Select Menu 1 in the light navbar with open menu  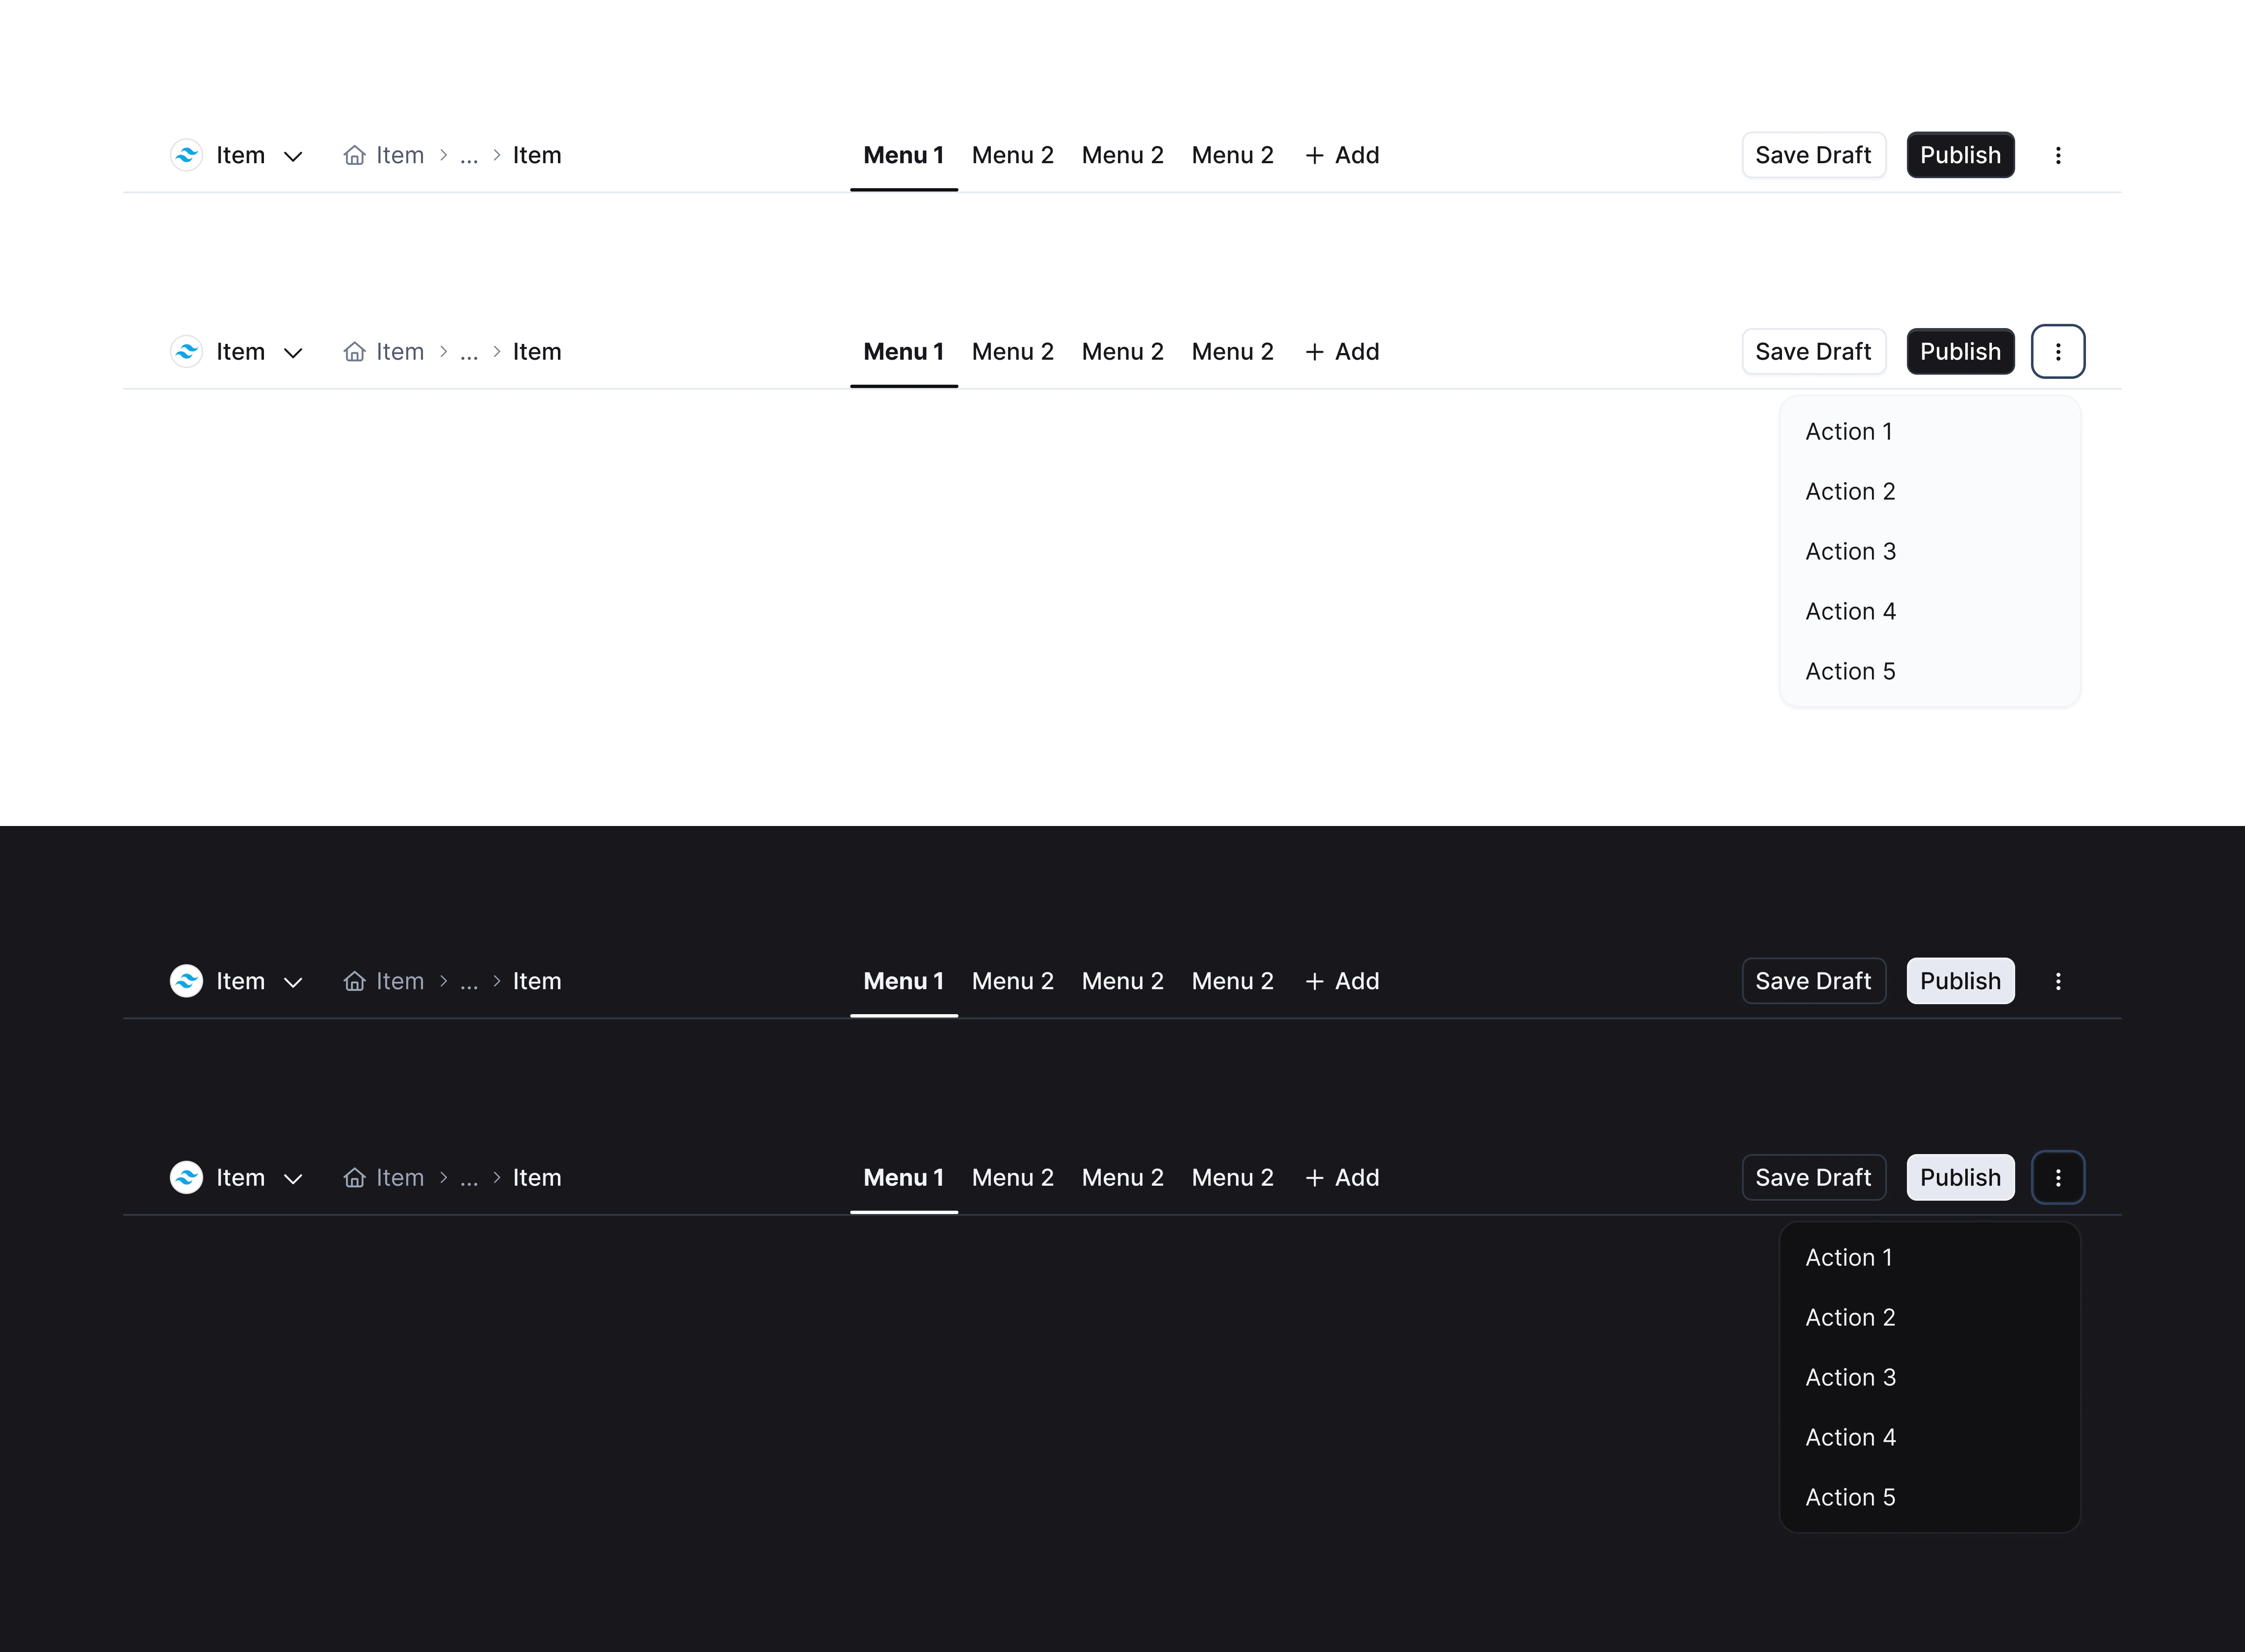point(904,351)
